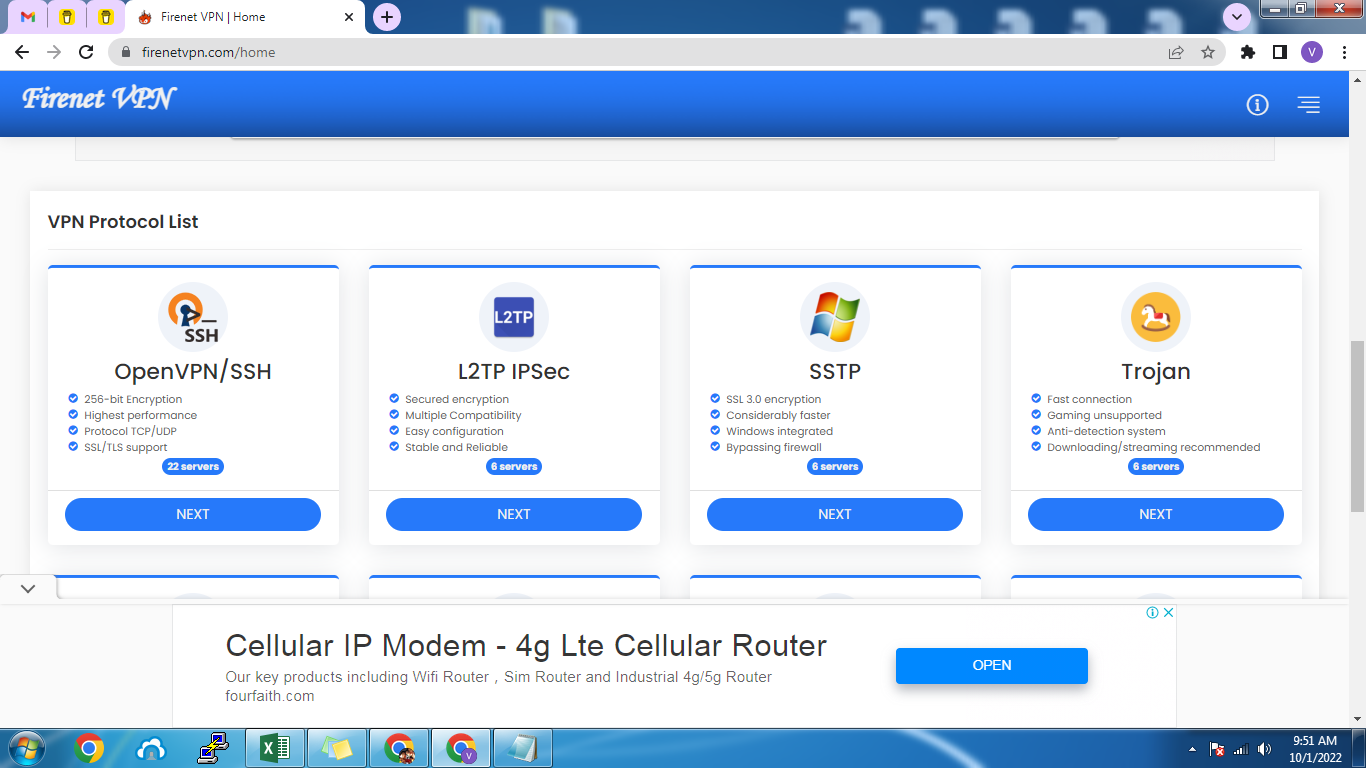Open pinned Chrome in taskbar
The height and width of the screenshot is (768, 1366).
click(x=89, y=748)
